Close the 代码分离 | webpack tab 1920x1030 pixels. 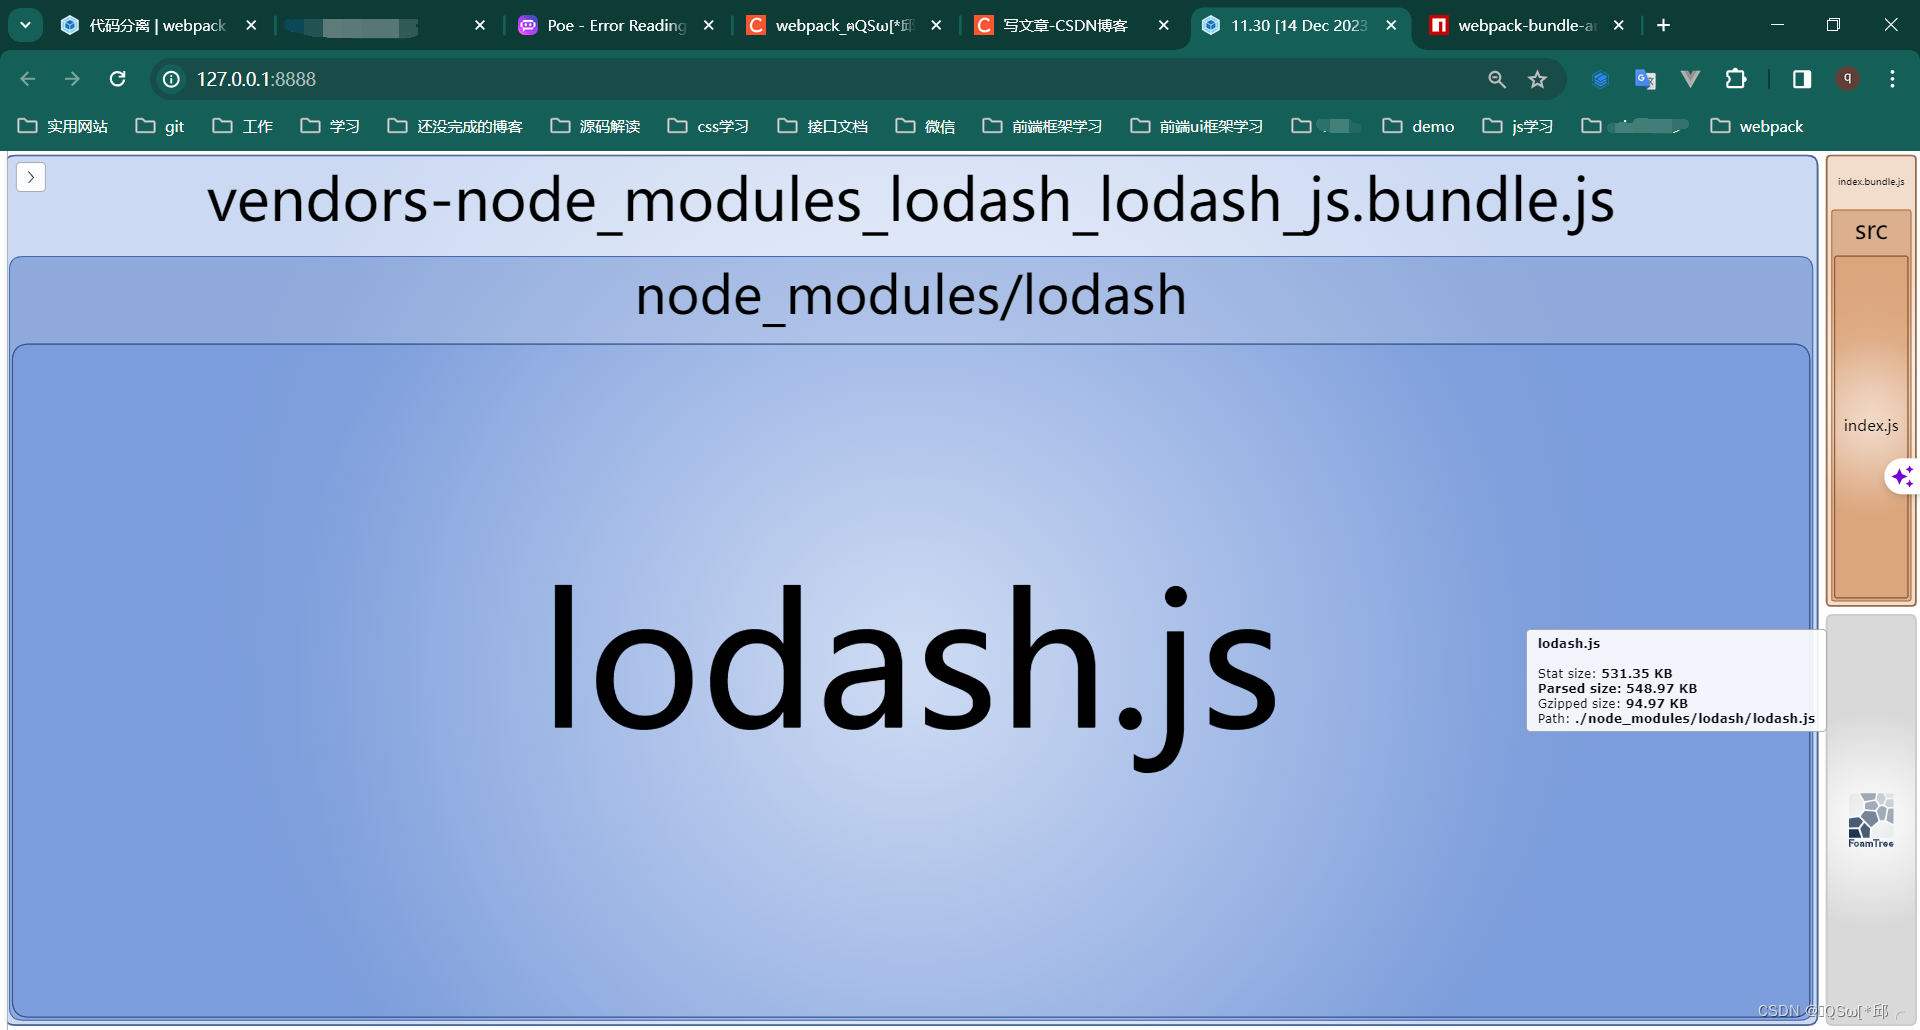(x=251, y=25)
